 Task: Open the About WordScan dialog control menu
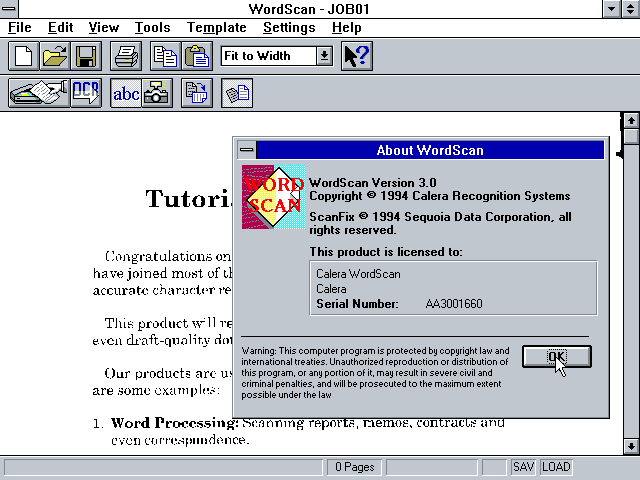[247, 150]
